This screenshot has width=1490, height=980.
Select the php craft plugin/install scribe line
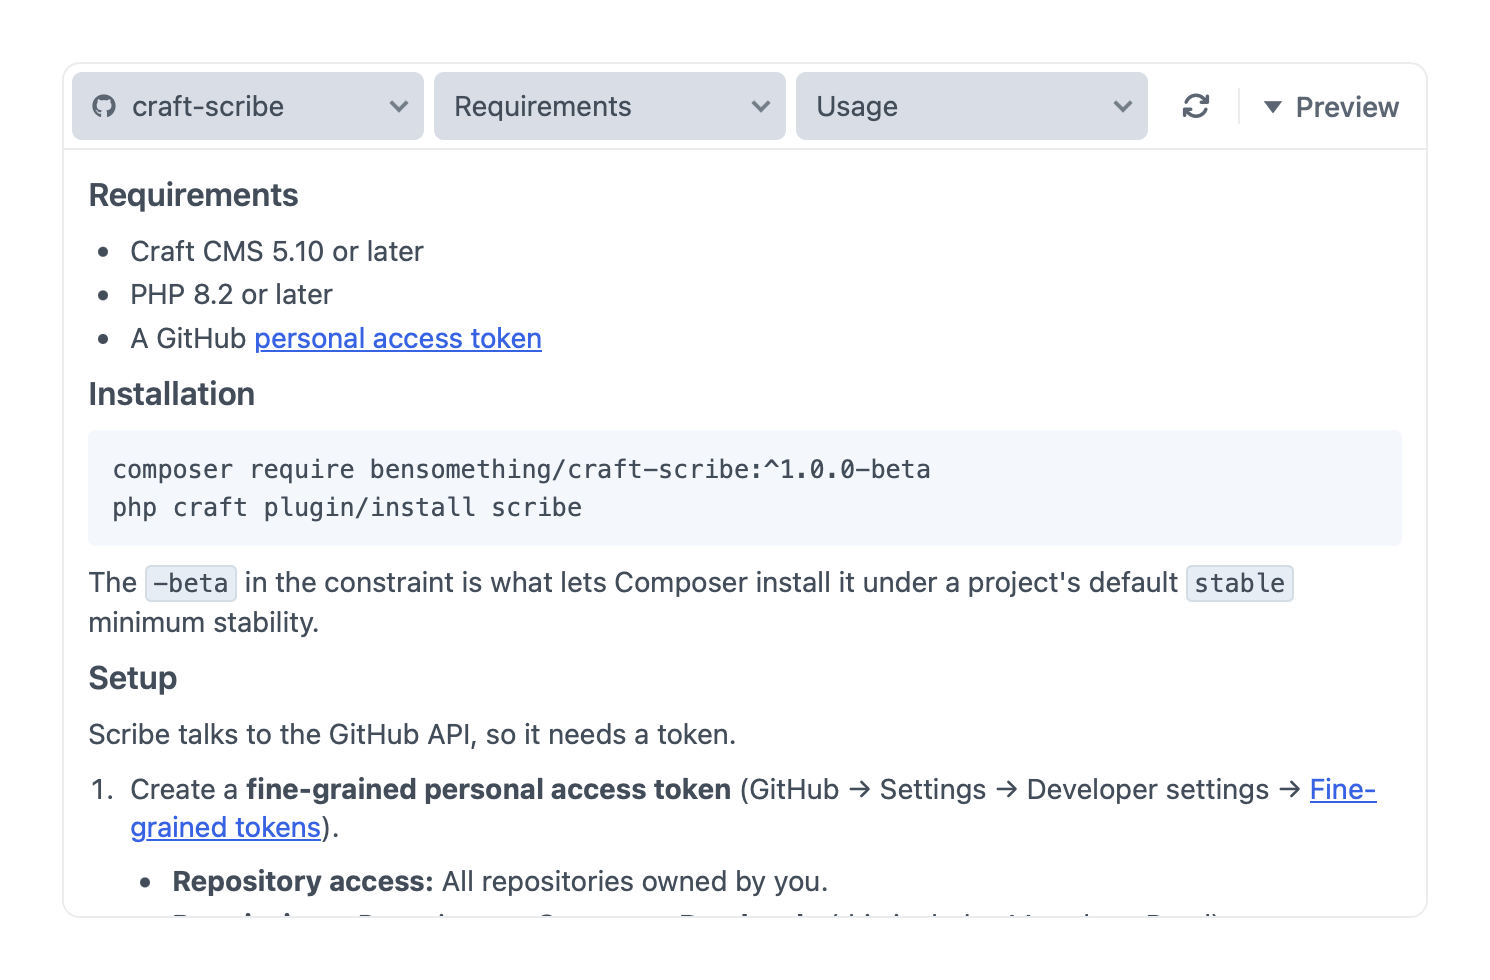pyautogui.click(x=347, y=507)
